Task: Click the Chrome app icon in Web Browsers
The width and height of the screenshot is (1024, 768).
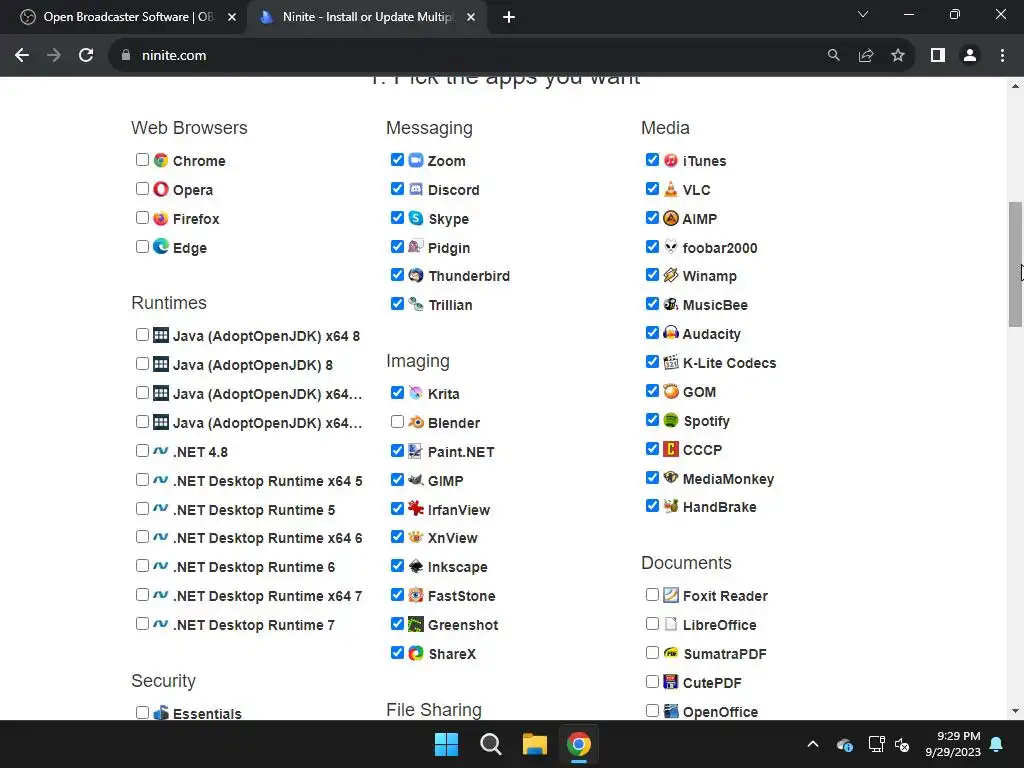Action: [x=161, y=160]
